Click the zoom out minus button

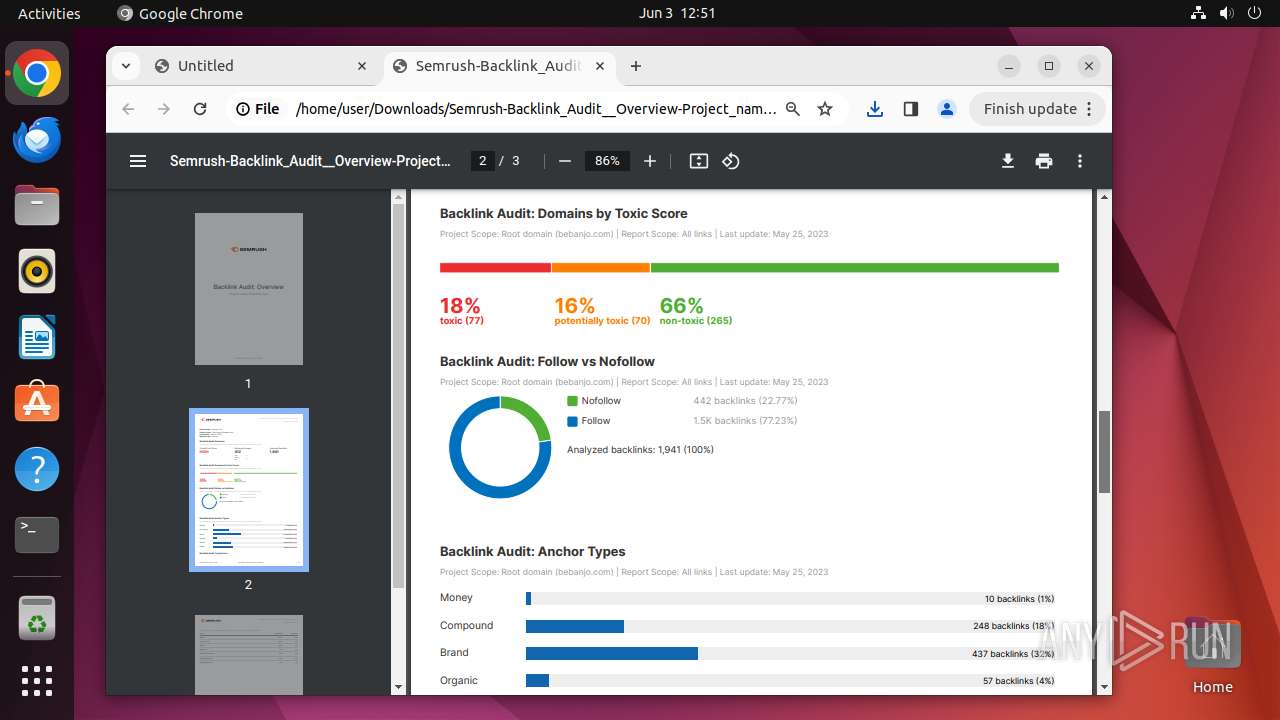pos(565,161)
